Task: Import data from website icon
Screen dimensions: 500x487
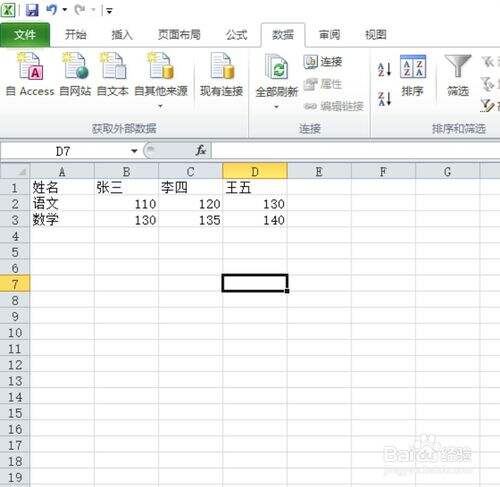Action: pos(75,66)
